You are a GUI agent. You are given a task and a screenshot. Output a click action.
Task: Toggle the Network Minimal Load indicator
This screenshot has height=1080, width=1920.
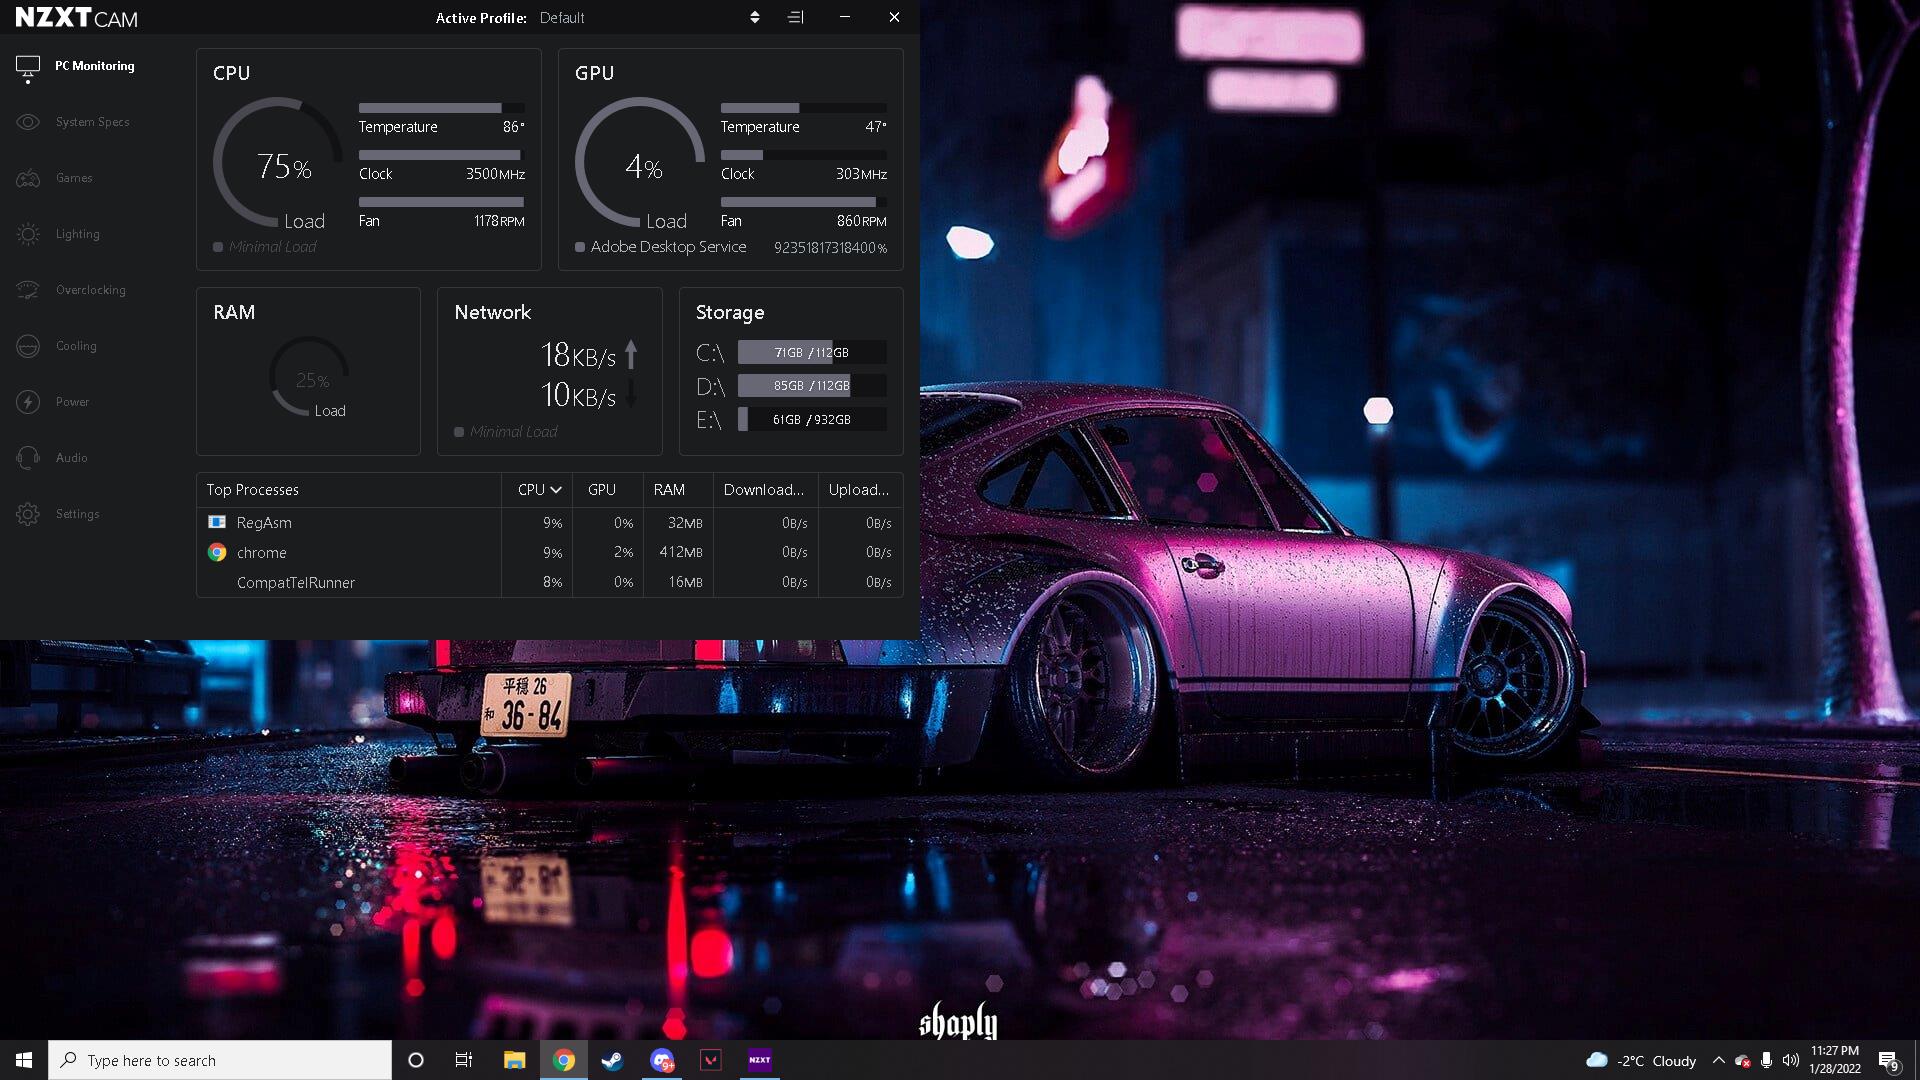click(x=459, y=432)
